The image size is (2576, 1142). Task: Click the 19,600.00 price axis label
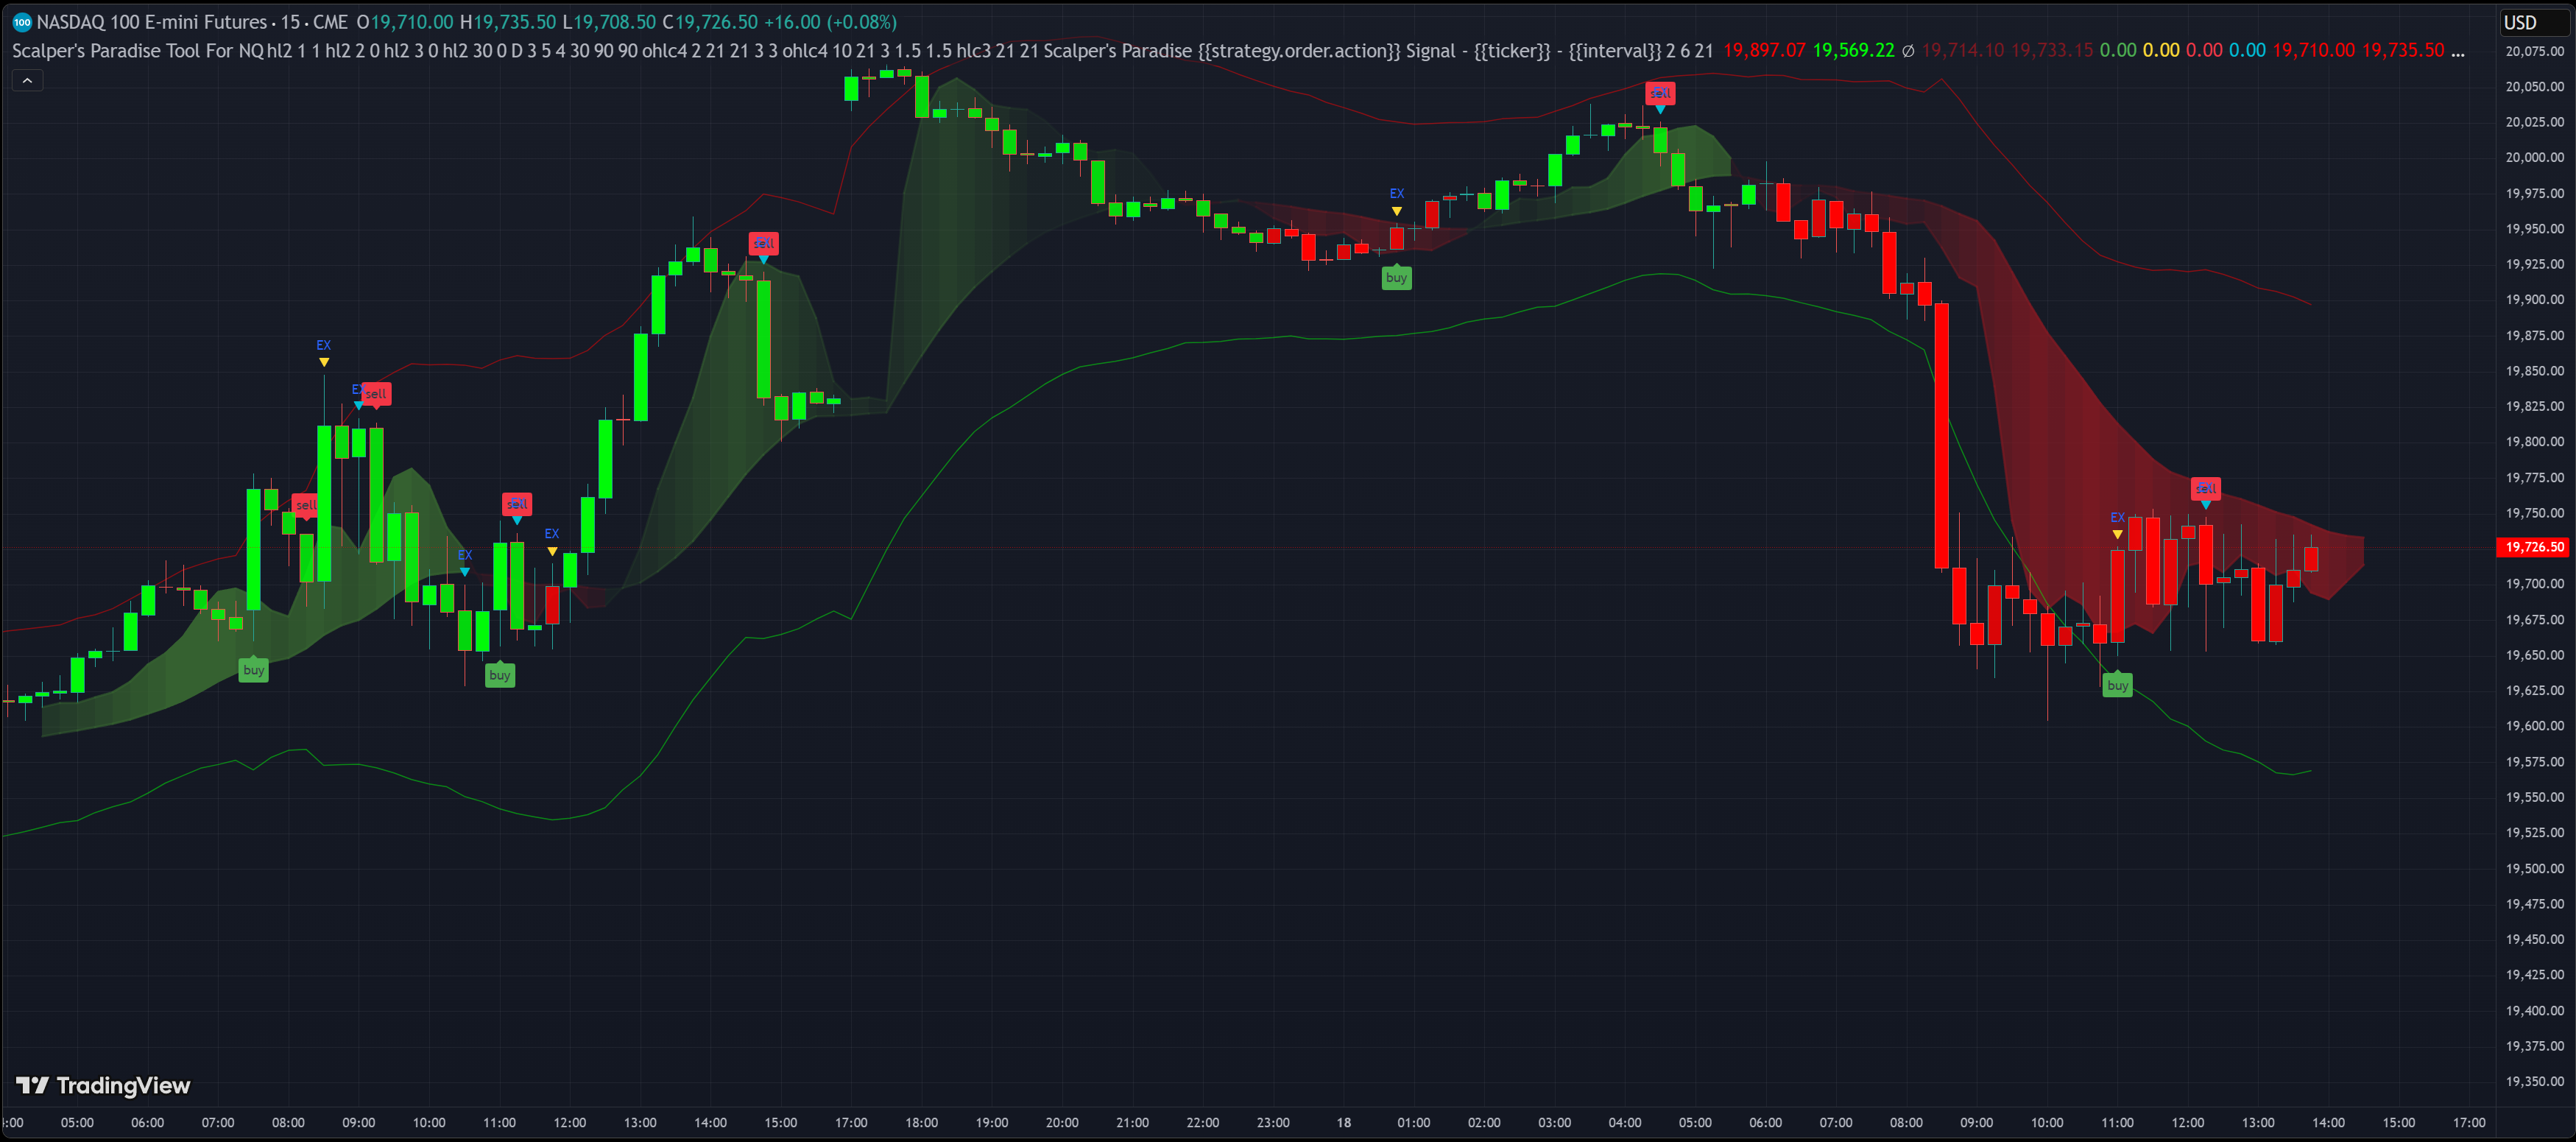coord(2534,725)
